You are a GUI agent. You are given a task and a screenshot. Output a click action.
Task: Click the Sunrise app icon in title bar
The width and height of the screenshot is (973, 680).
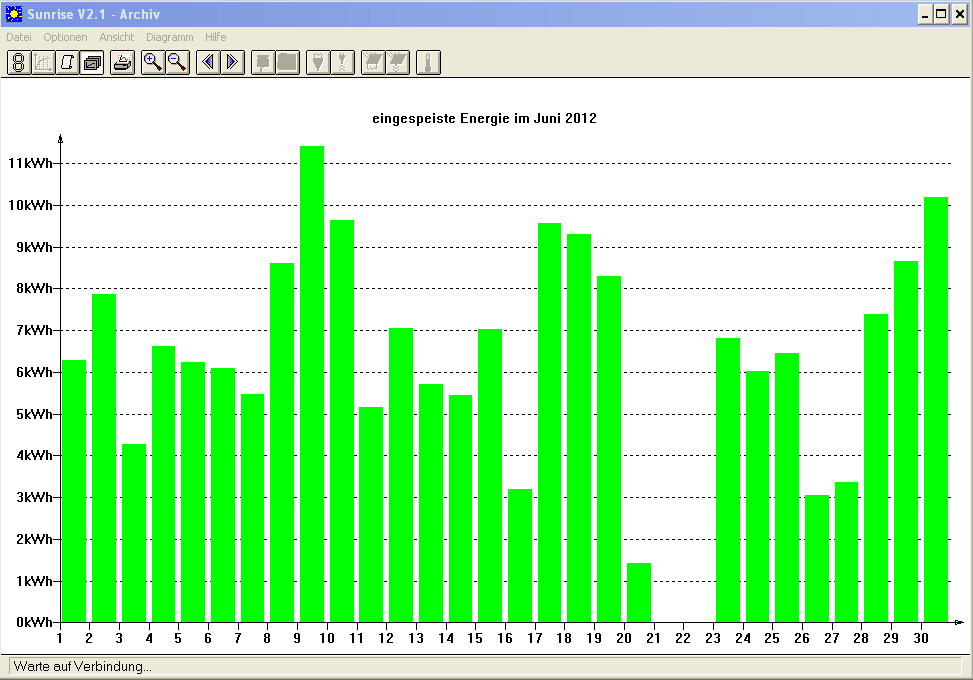(14, 14)
